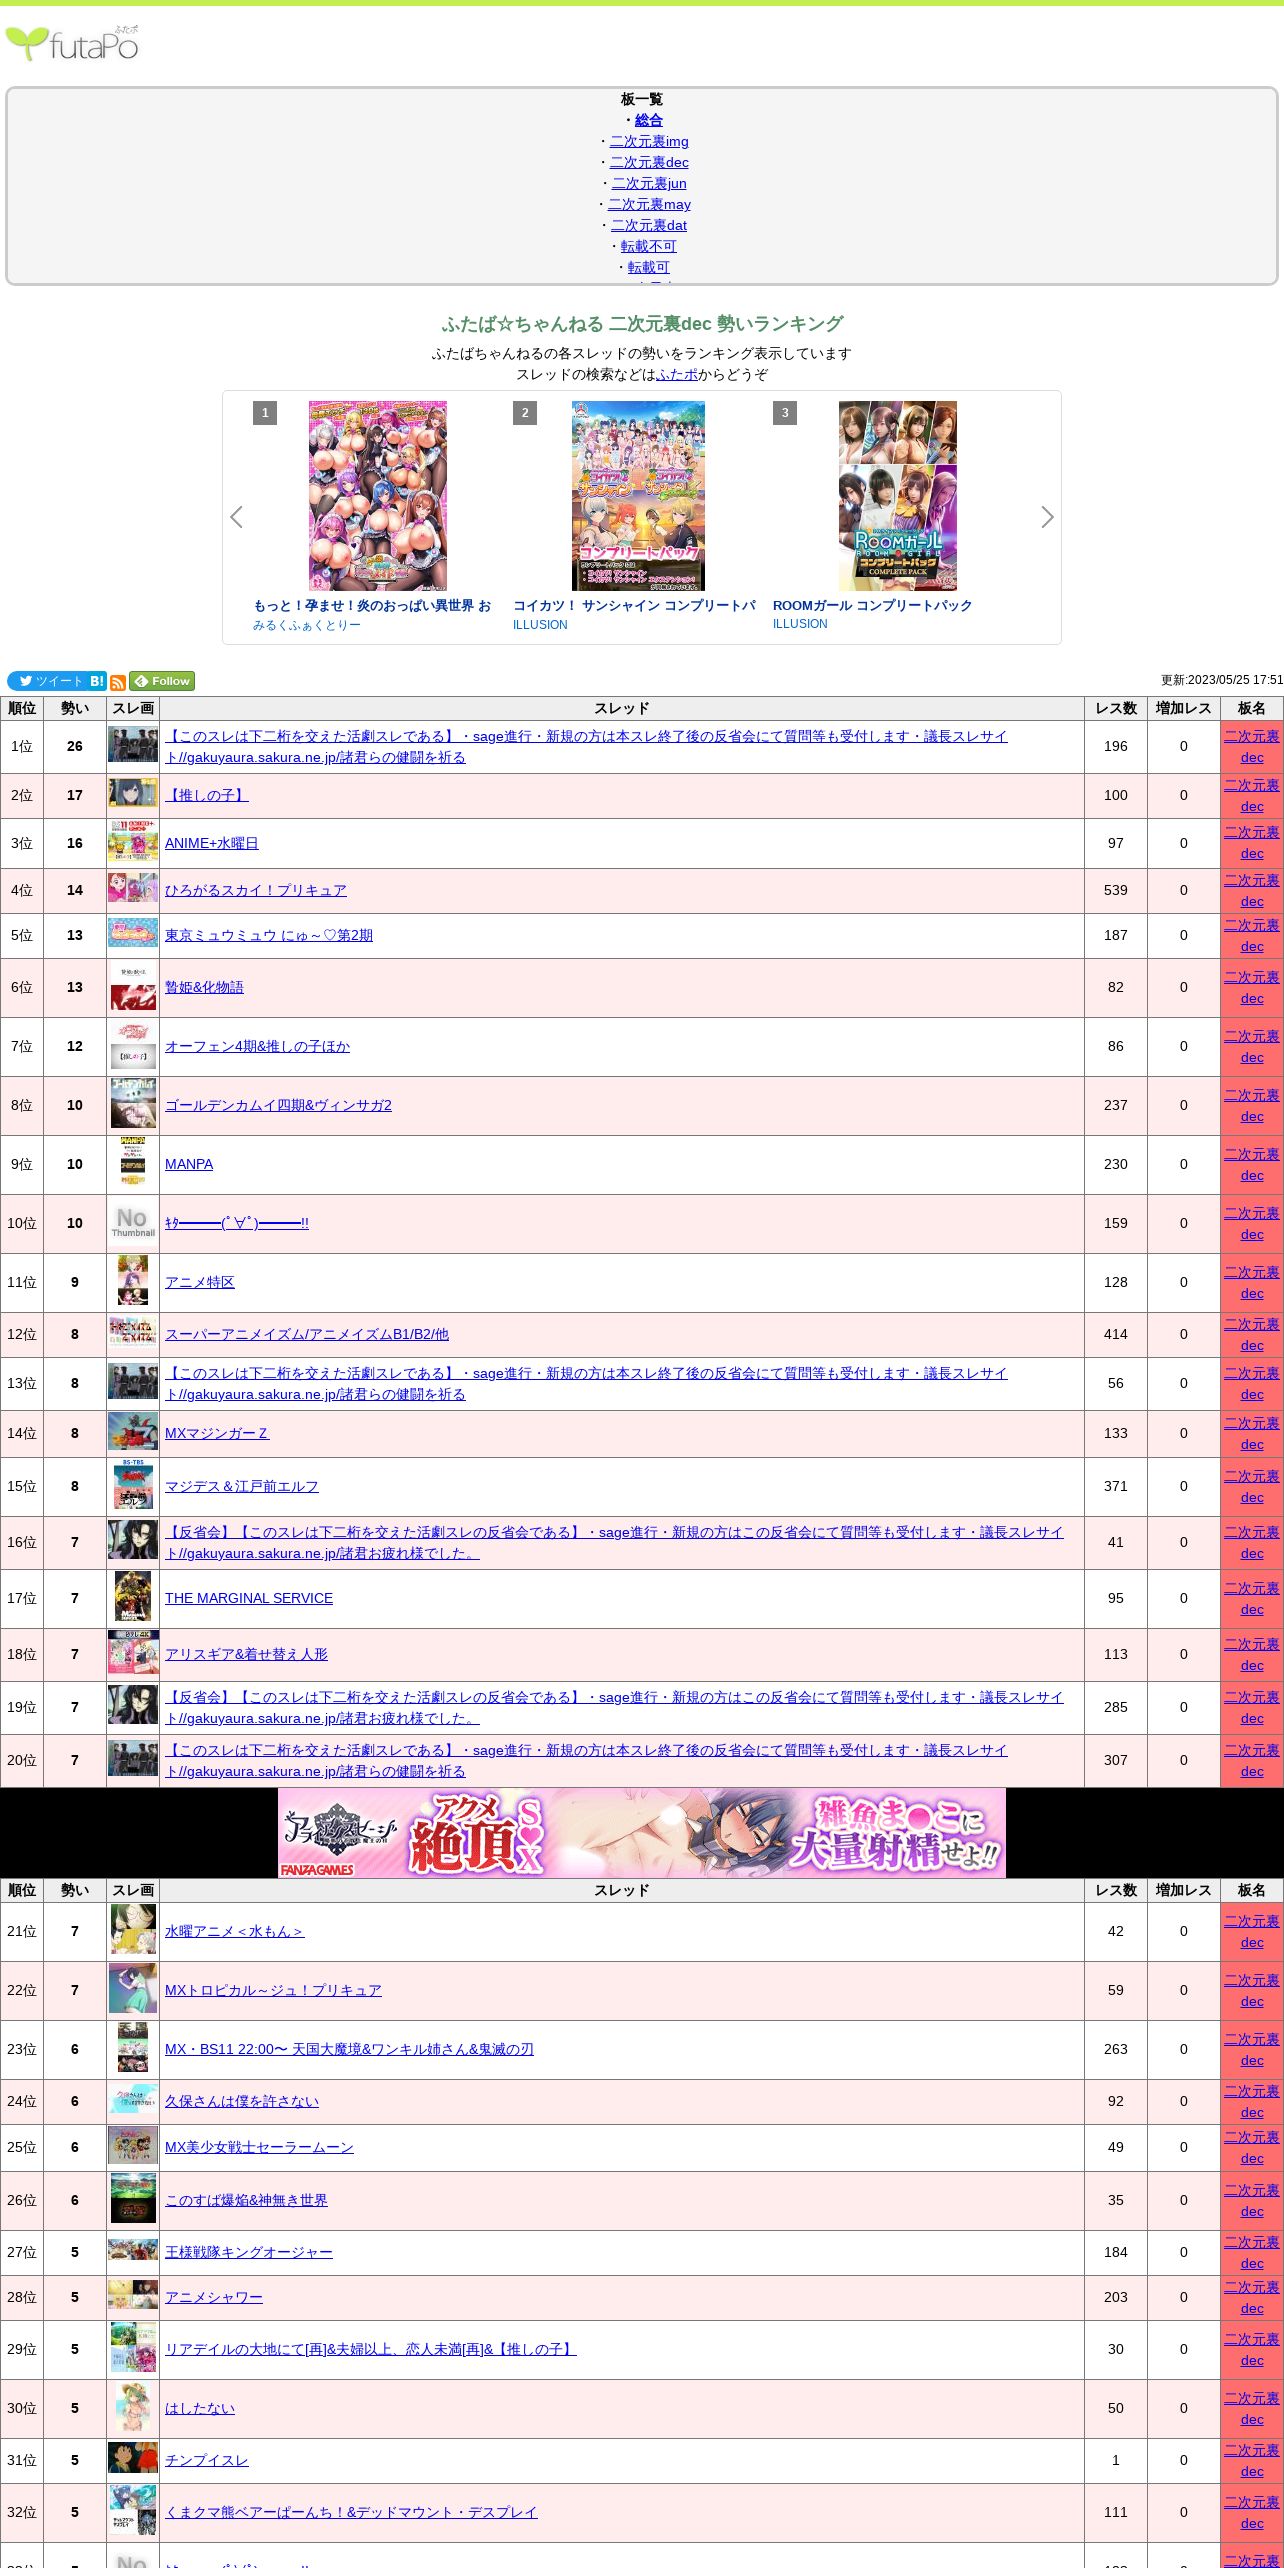Open コイカツ！サンシャイン cover image

click(x=638, y=496)
